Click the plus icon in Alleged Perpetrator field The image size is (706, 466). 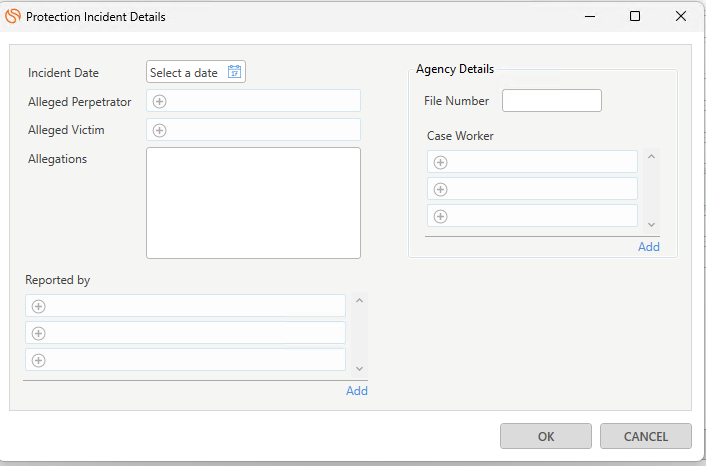159,101
